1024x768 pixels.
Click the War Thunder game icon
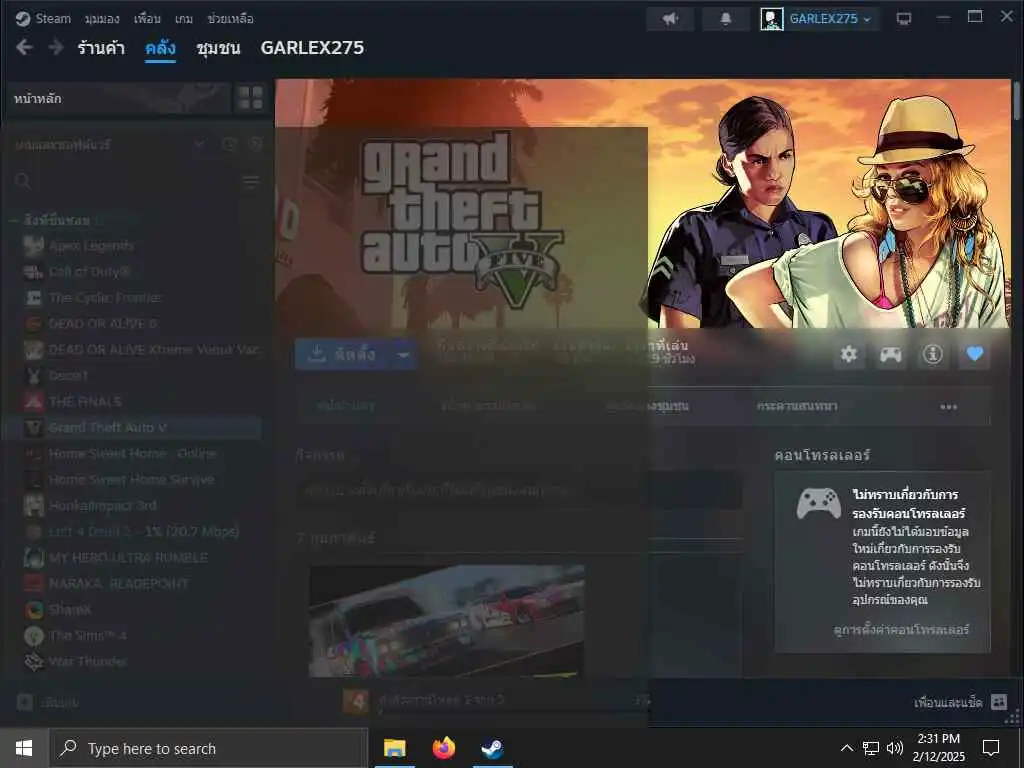(x=33, y=662)
